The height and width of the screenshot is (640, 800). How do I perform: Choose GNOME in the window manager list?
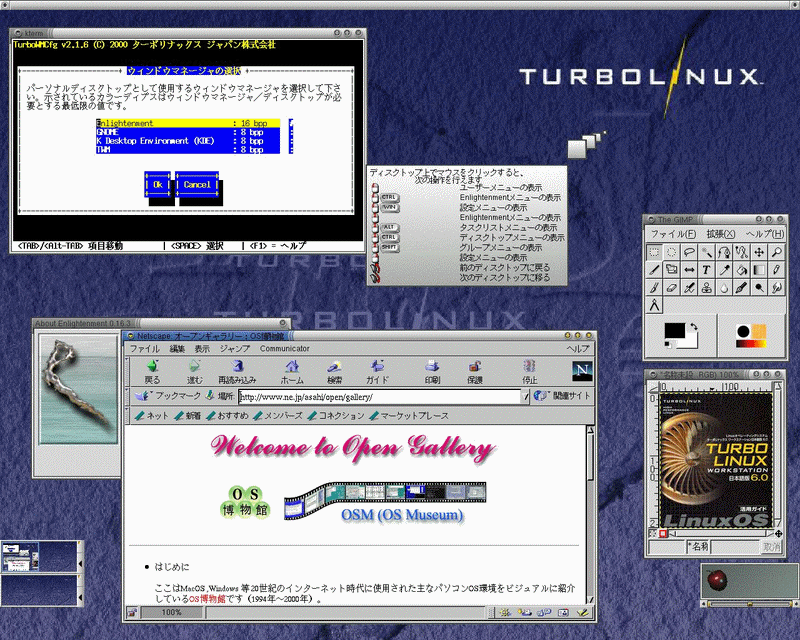point(188,132)
